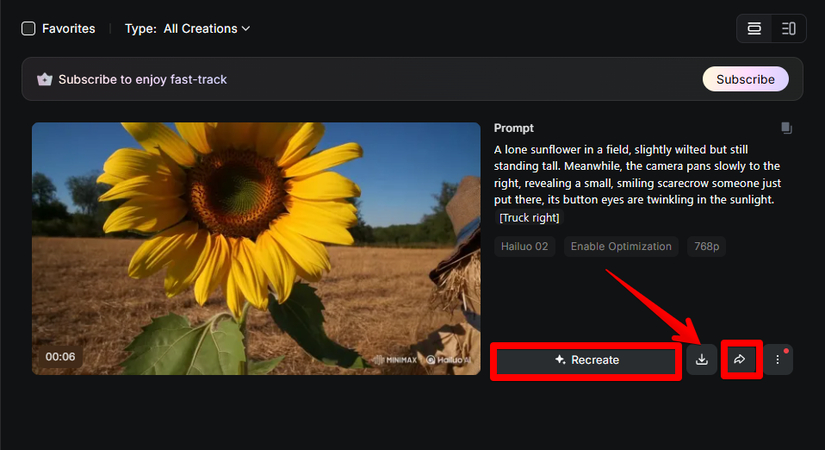Click the 00:06 duration badge
This screenshot has width=825, height=450.
pyautogui.click(x=60, y=357)
